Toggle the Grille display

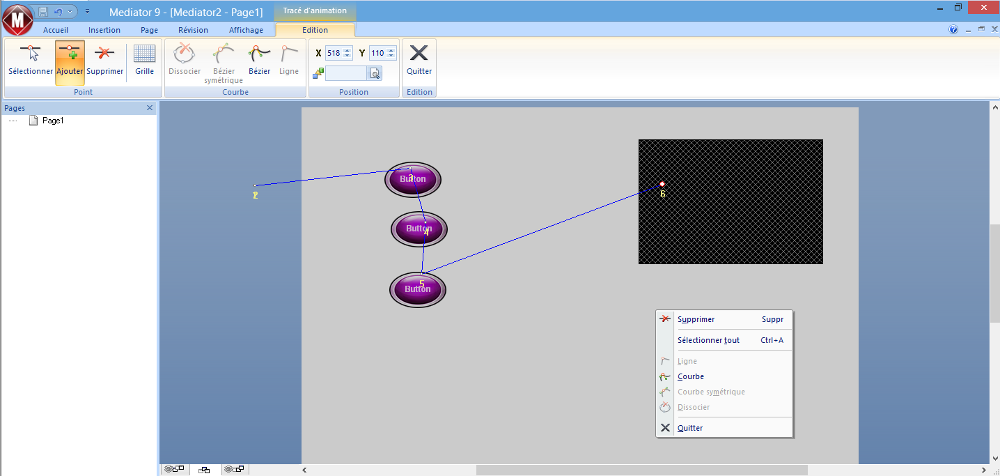coord(145,60)
